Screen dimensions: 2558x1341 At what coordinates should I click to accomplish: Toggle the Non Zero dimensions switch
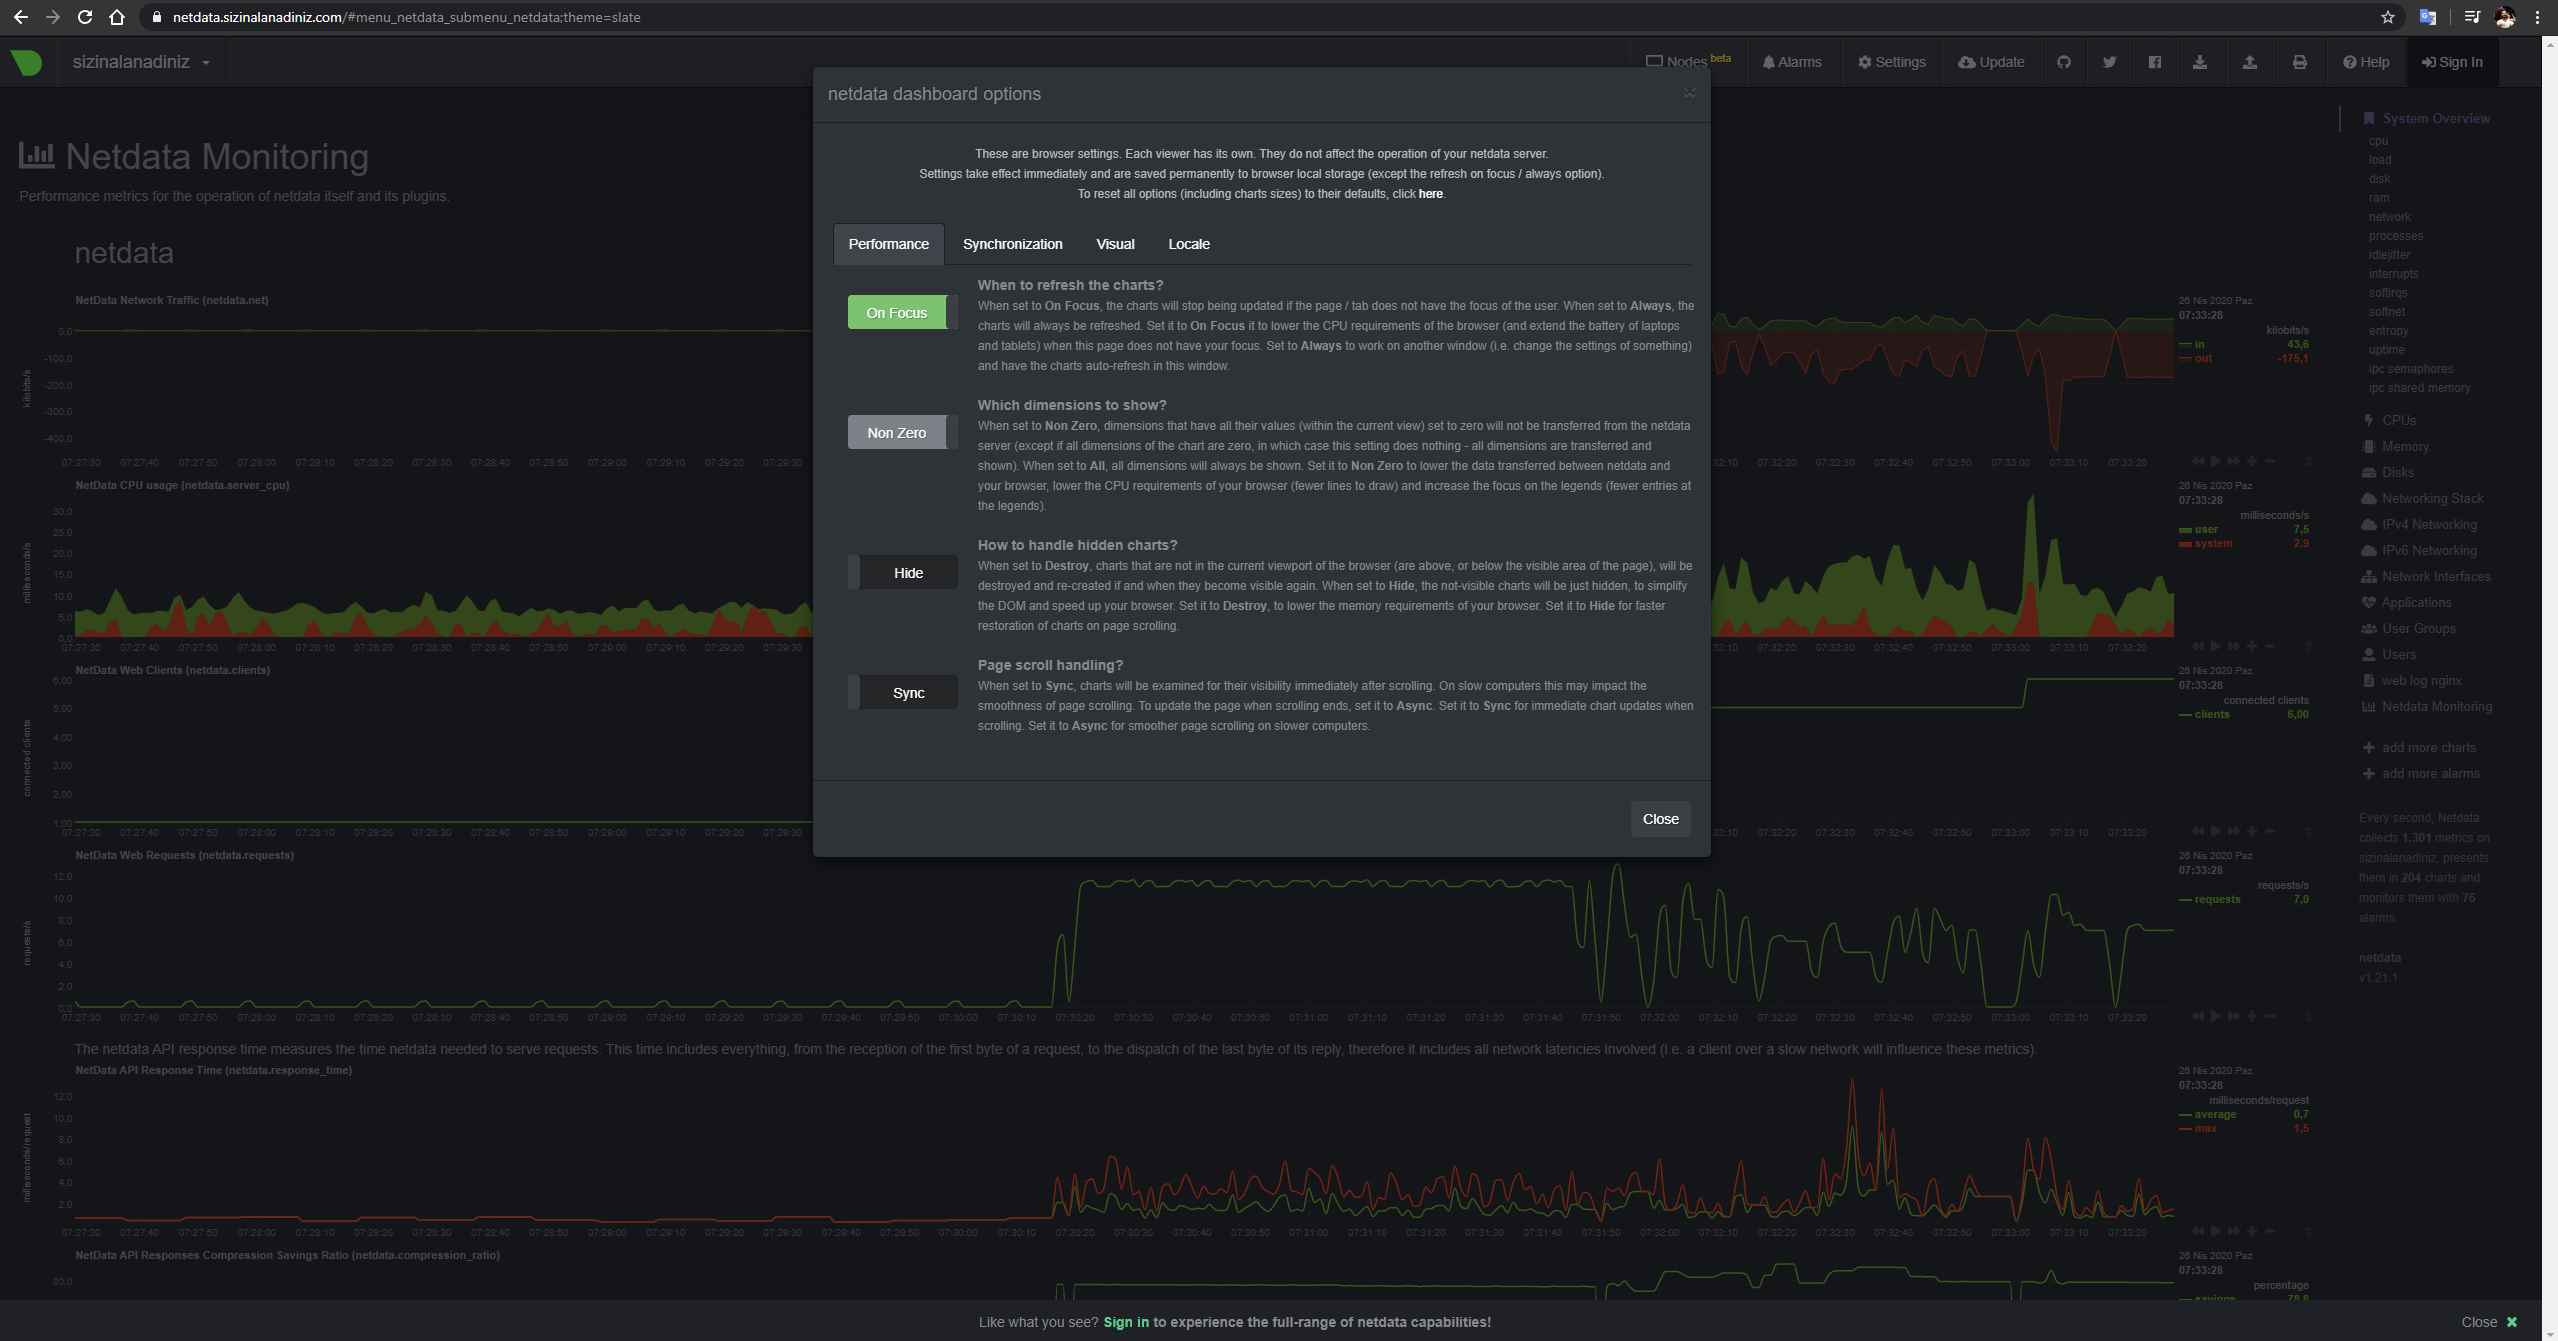pyautogui.click(x=902, y=432)
